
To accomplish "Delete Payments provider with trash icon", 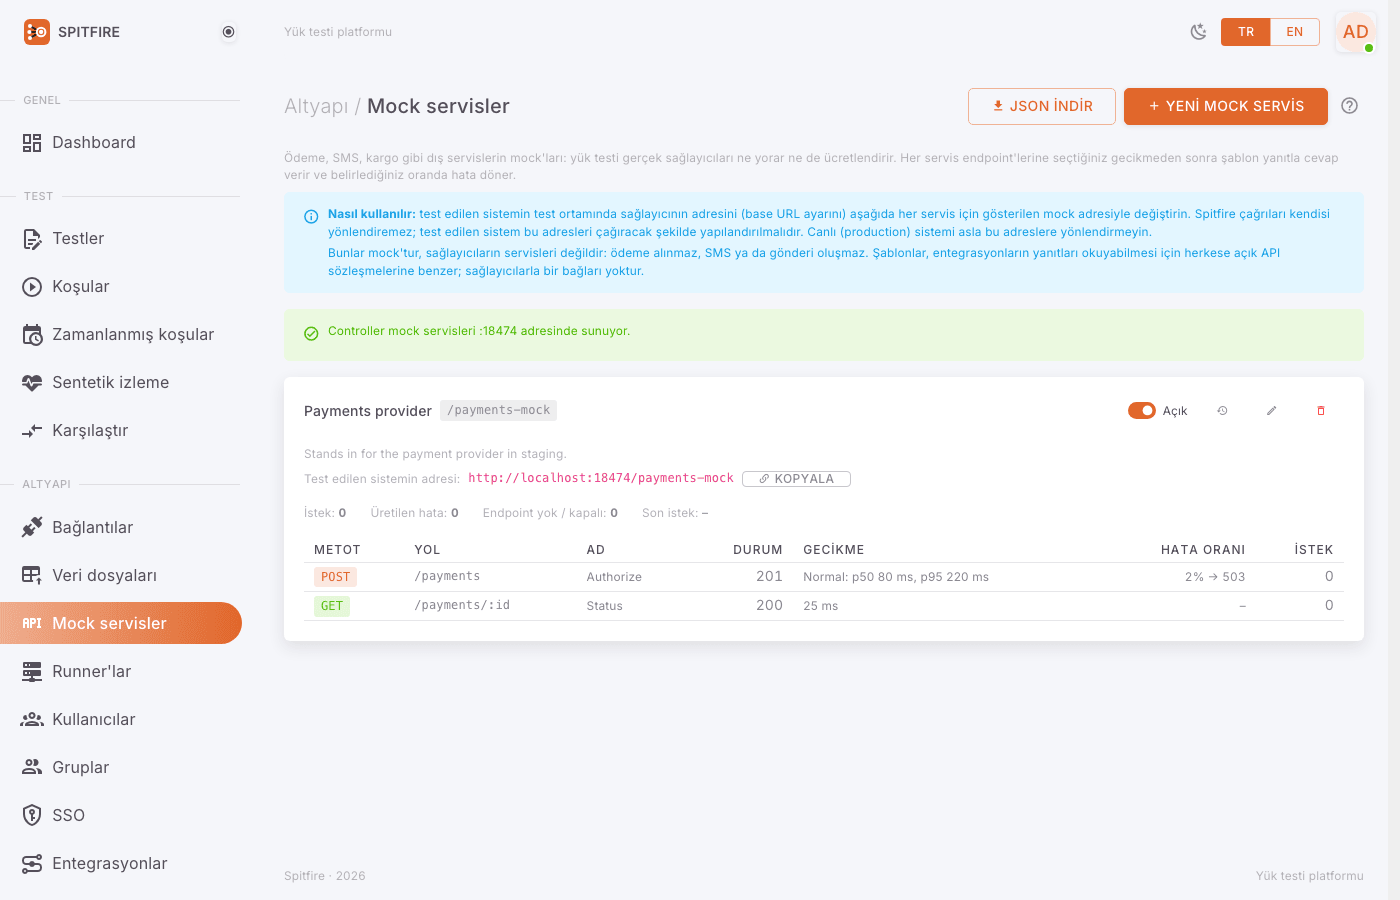I will pos(1321,411).
